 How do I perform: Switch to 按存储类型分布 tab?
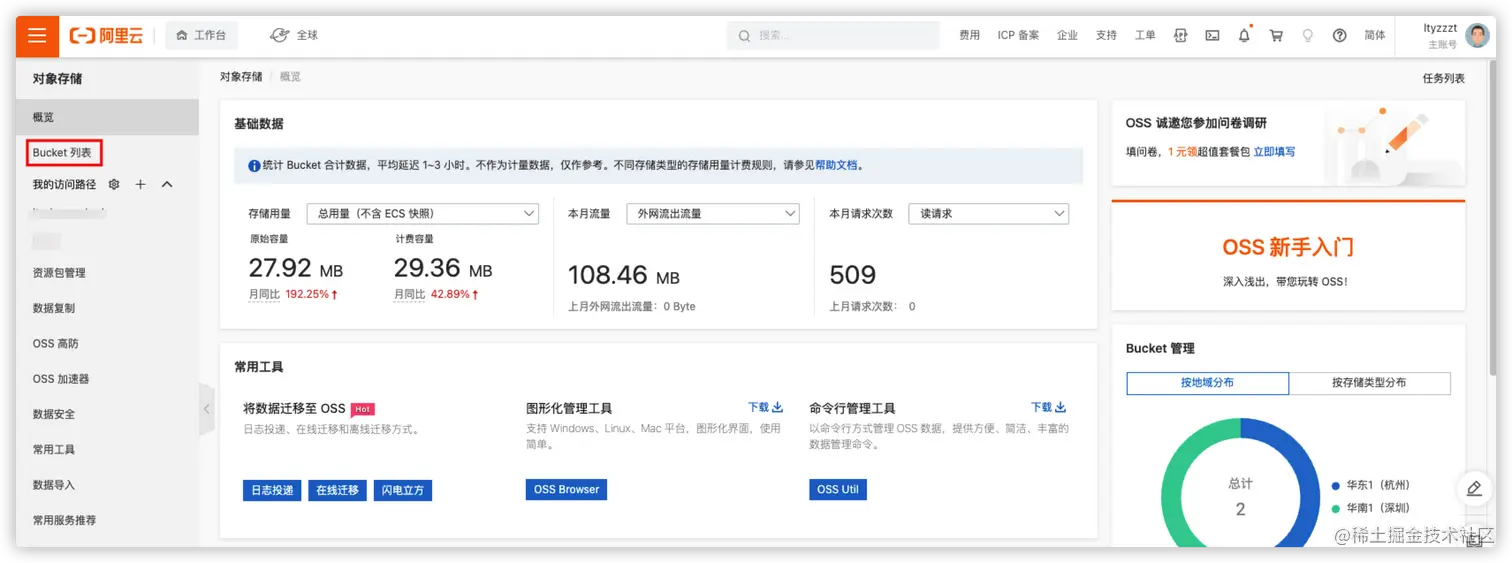coord(1369,383)
